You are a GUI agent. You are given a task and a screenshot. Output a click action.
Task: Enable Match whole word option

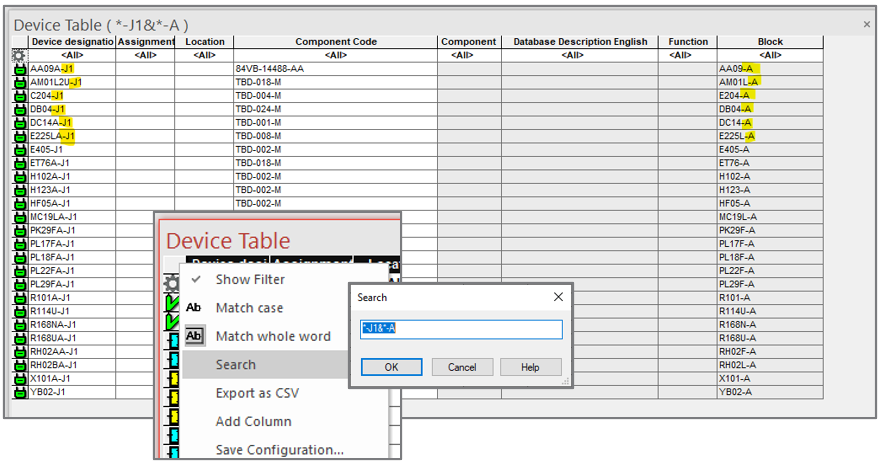coord(272,336)
